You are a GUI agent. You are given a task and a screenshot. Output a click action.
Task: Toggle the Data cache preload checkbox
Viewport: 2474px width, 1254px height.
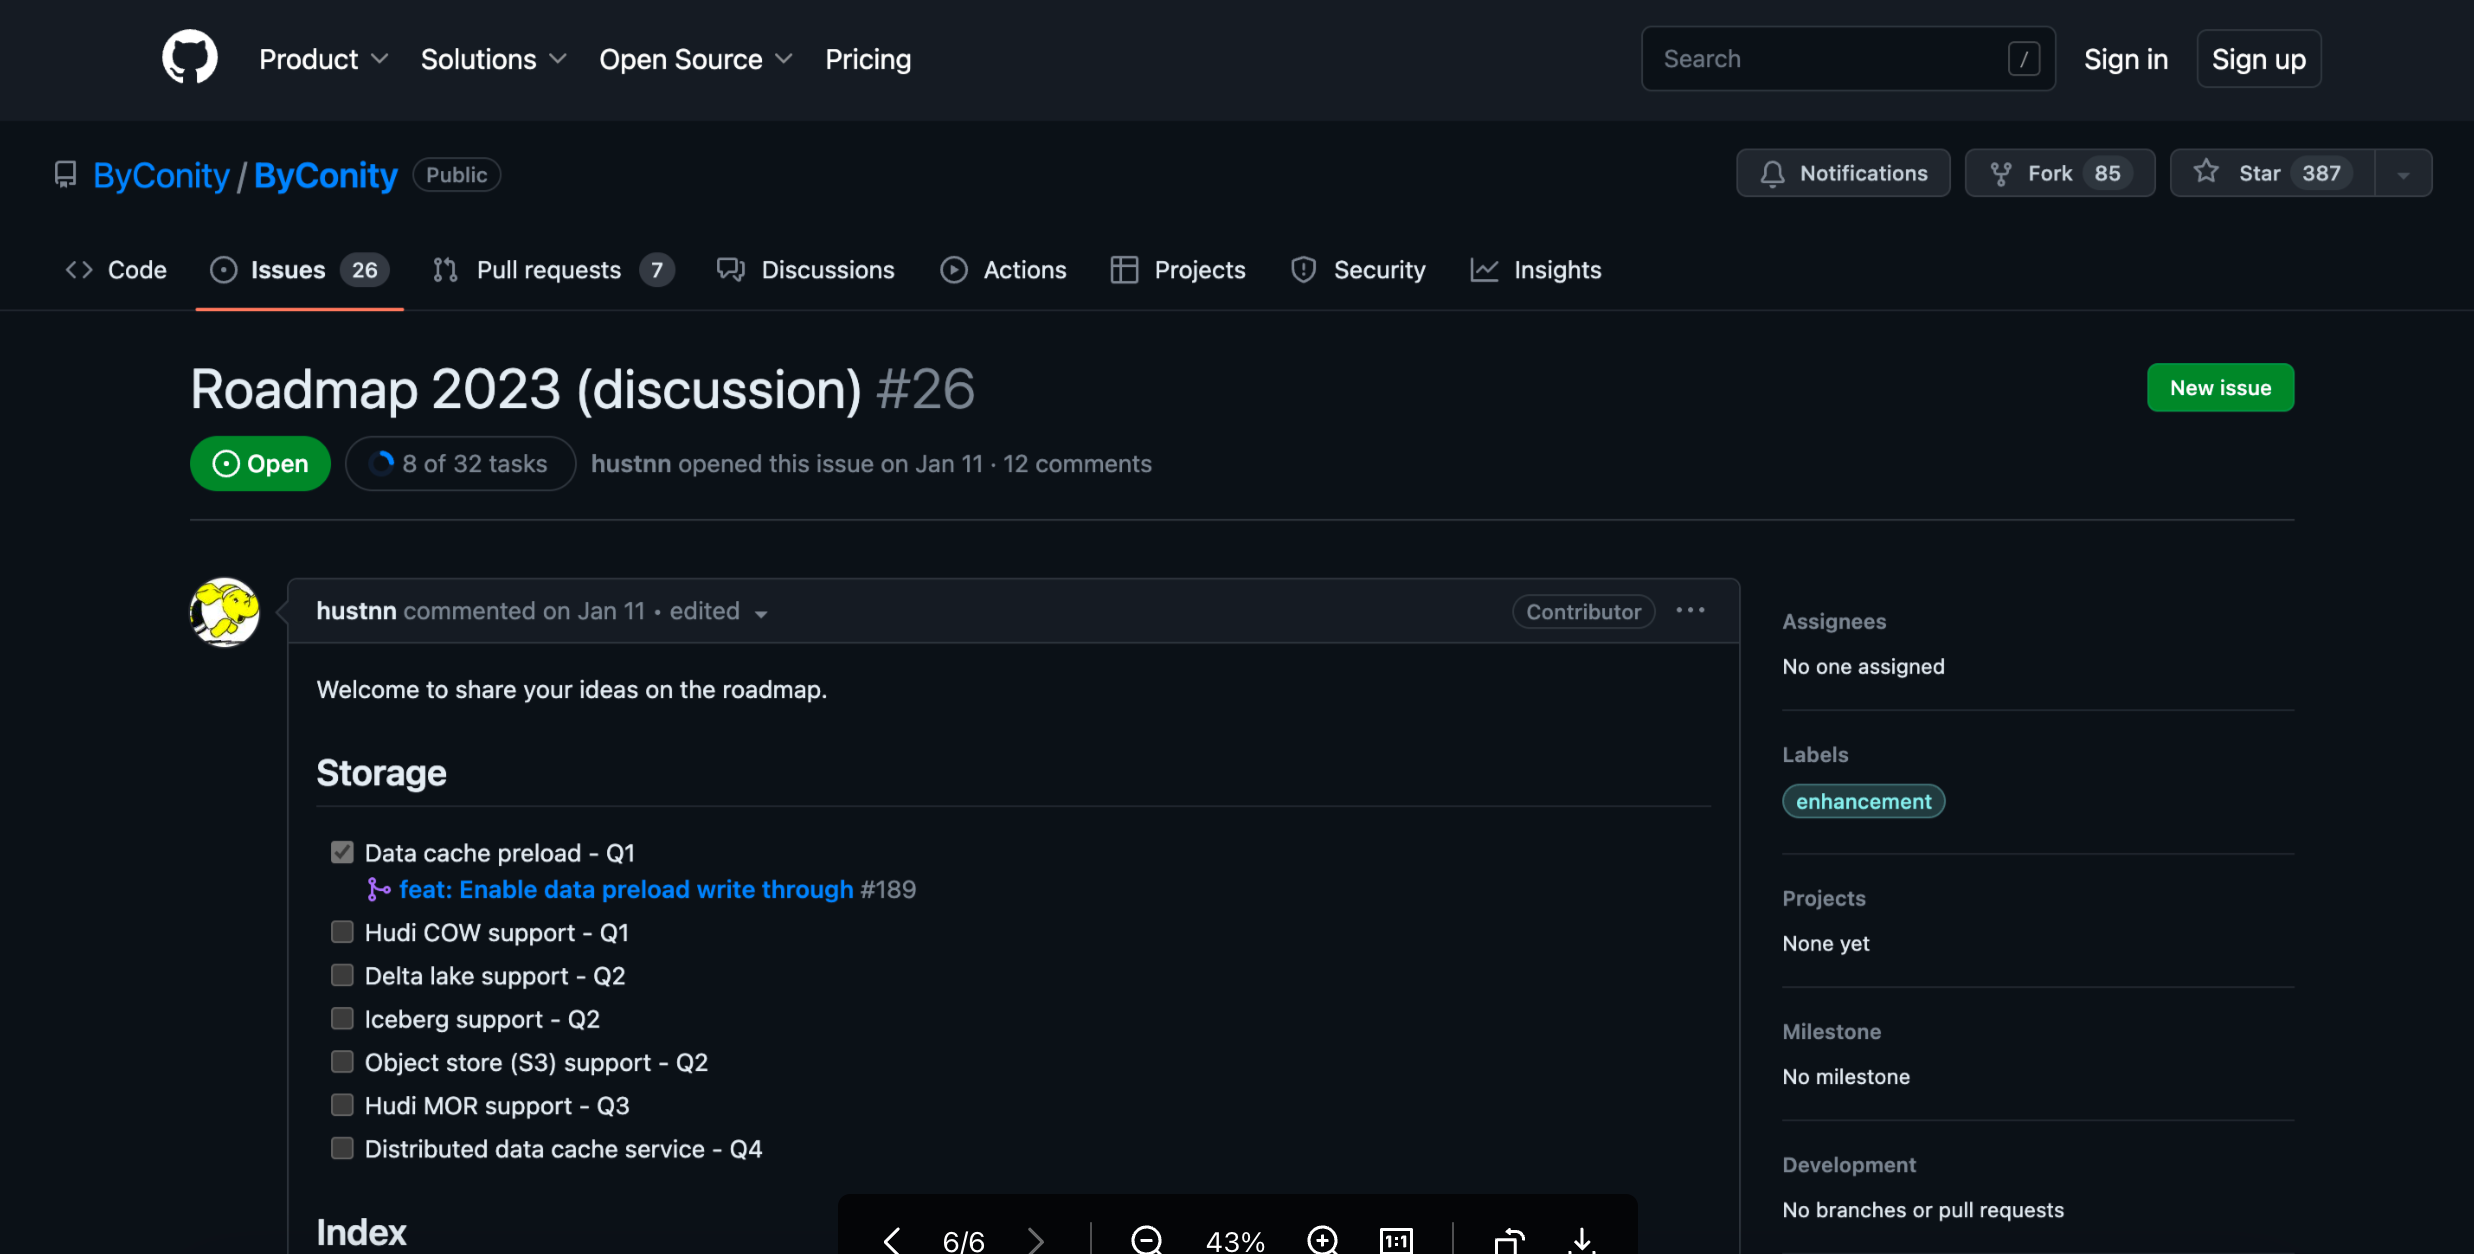coord(342,852)
